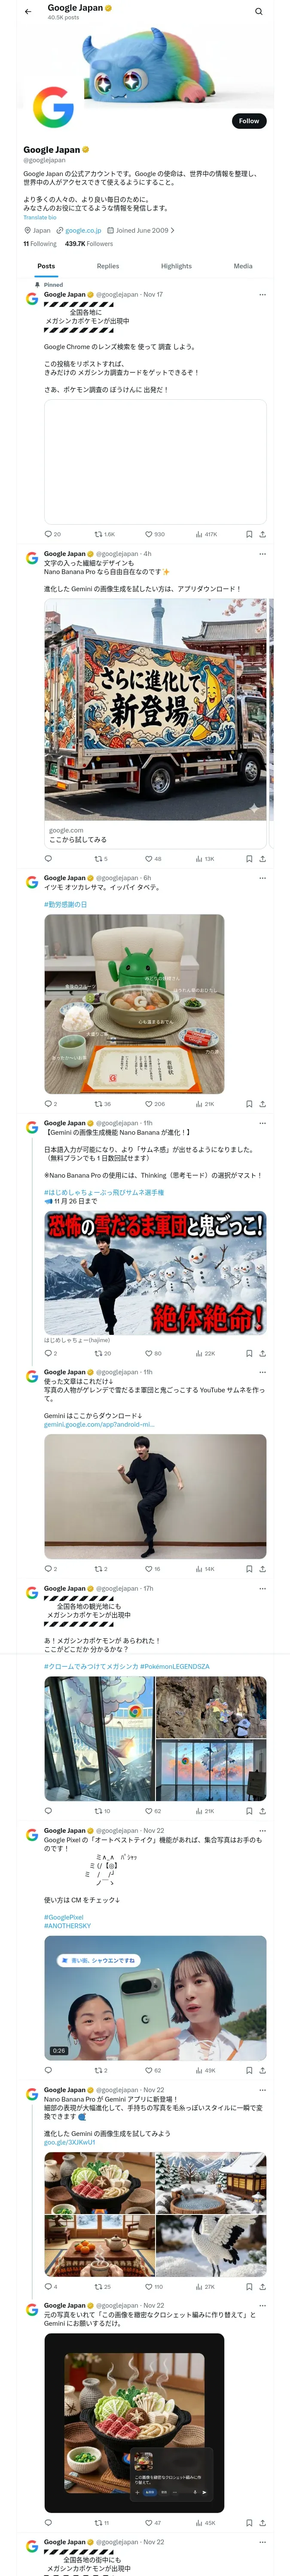Like the pinned post with 930 likes
This screenshot has width=290, height=2576.
pos(154,534)
